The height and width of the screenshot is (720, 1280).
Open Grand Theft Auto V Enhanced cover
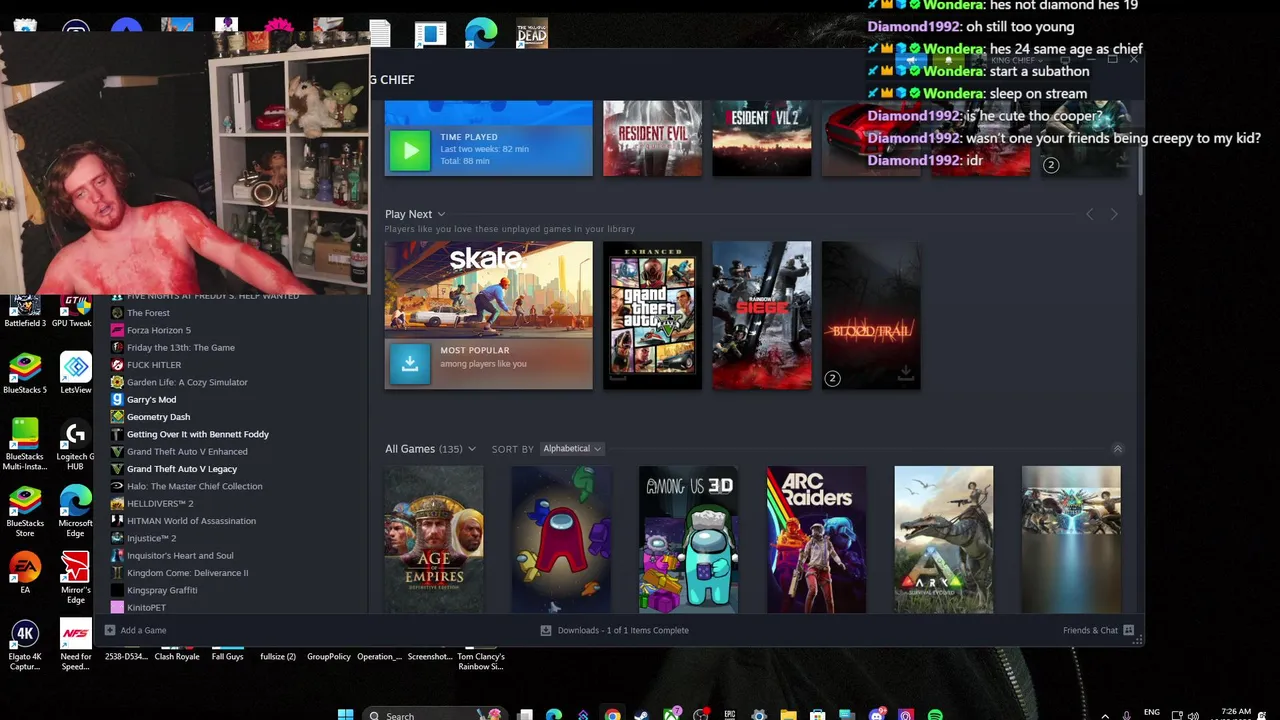[652, 315]
